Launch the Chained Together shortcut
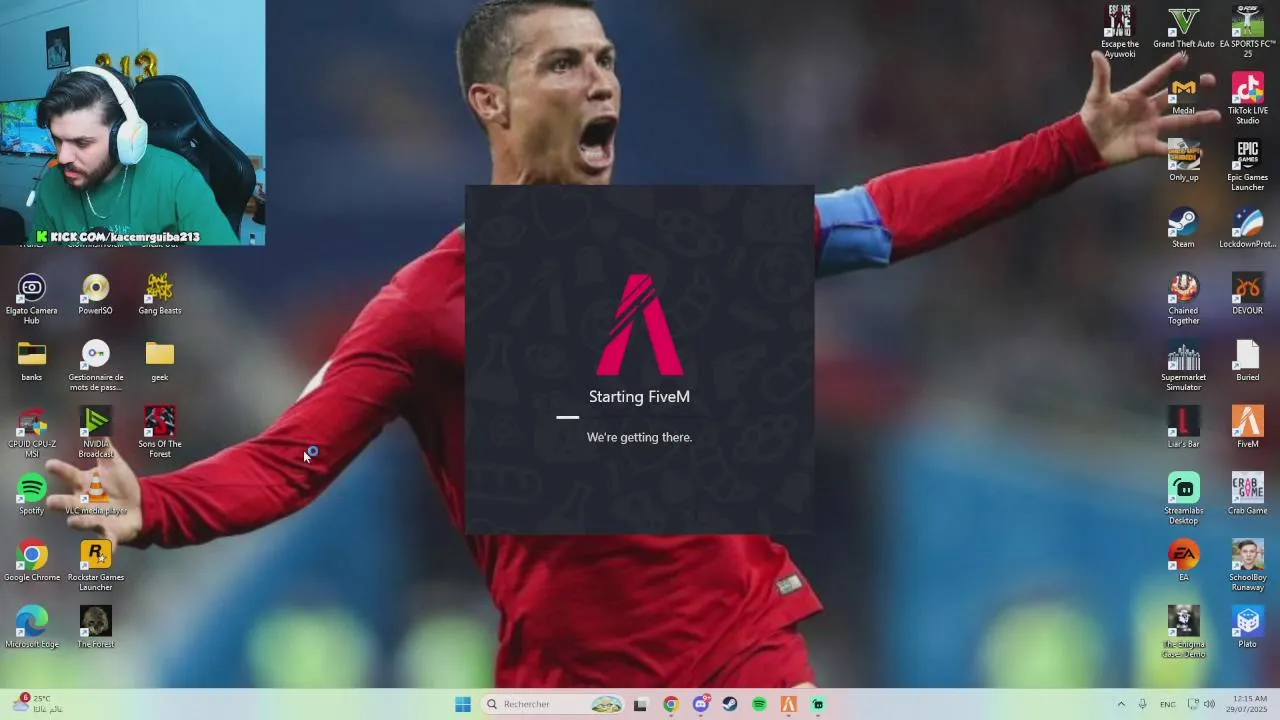1280x720 pixels. [1183, 298]
